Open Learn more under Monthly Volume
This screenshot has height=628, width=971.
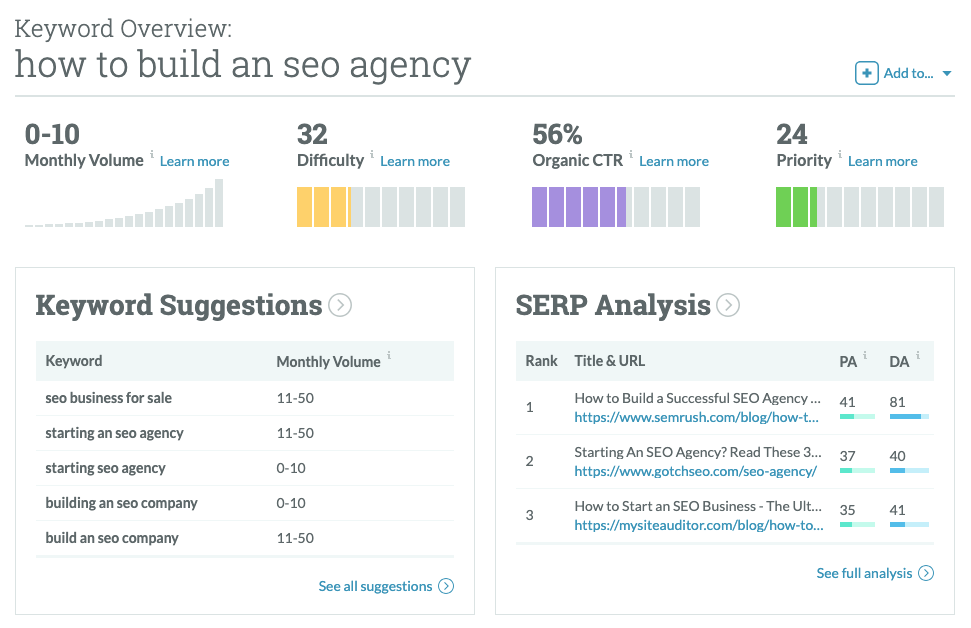[x=194, y=161]
